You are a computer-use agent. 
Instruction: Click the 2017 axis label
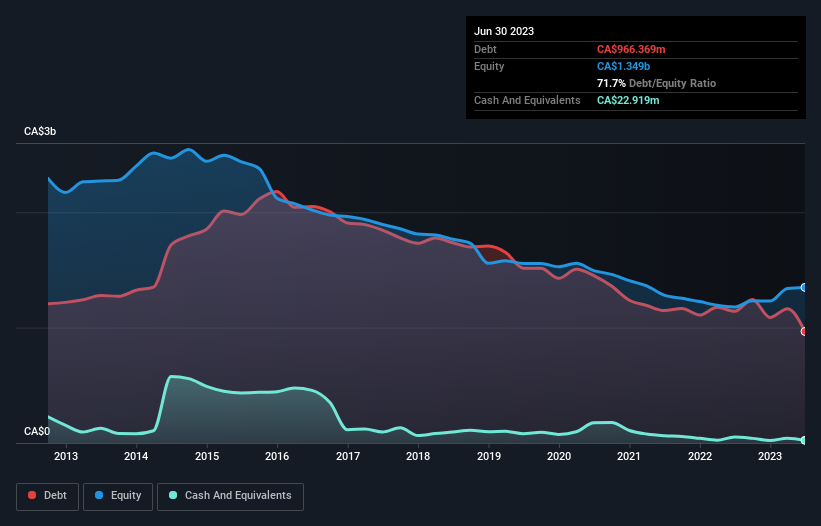[x=348, y=456]
